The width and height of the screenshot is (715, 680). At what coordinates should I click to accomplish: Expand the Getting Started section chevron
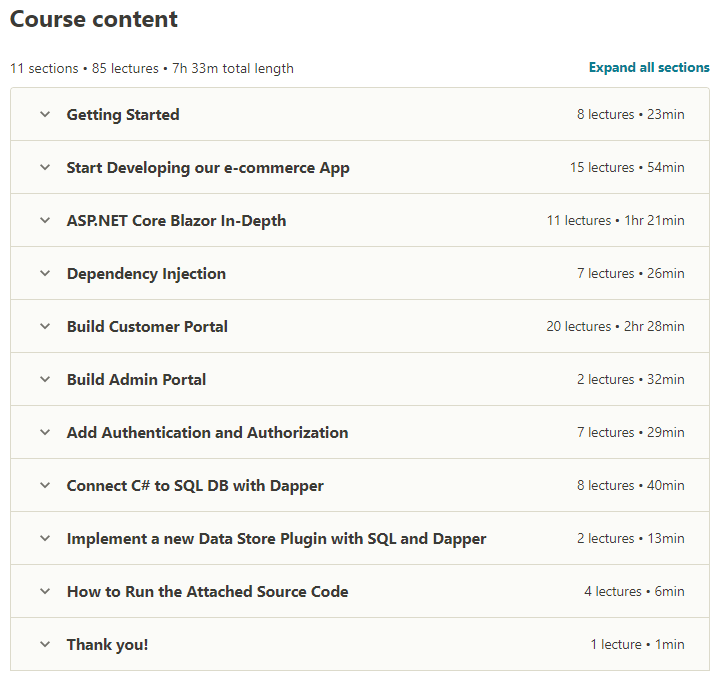45,114
